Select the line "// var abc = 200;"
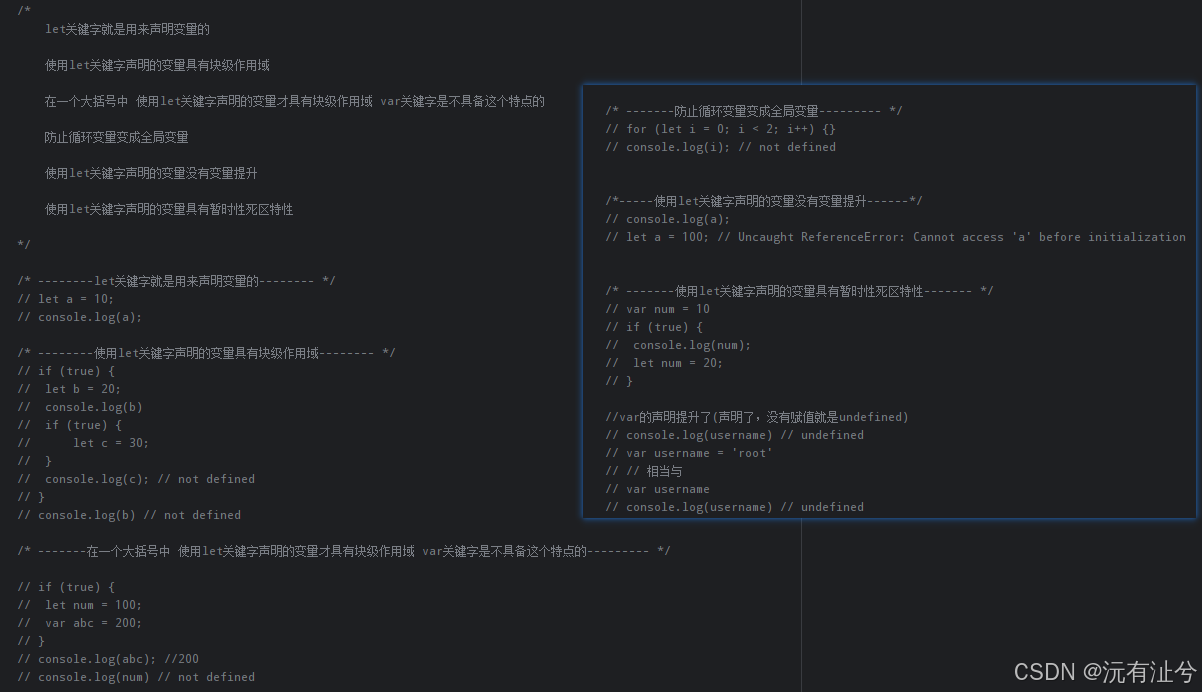 pos(80,623)
